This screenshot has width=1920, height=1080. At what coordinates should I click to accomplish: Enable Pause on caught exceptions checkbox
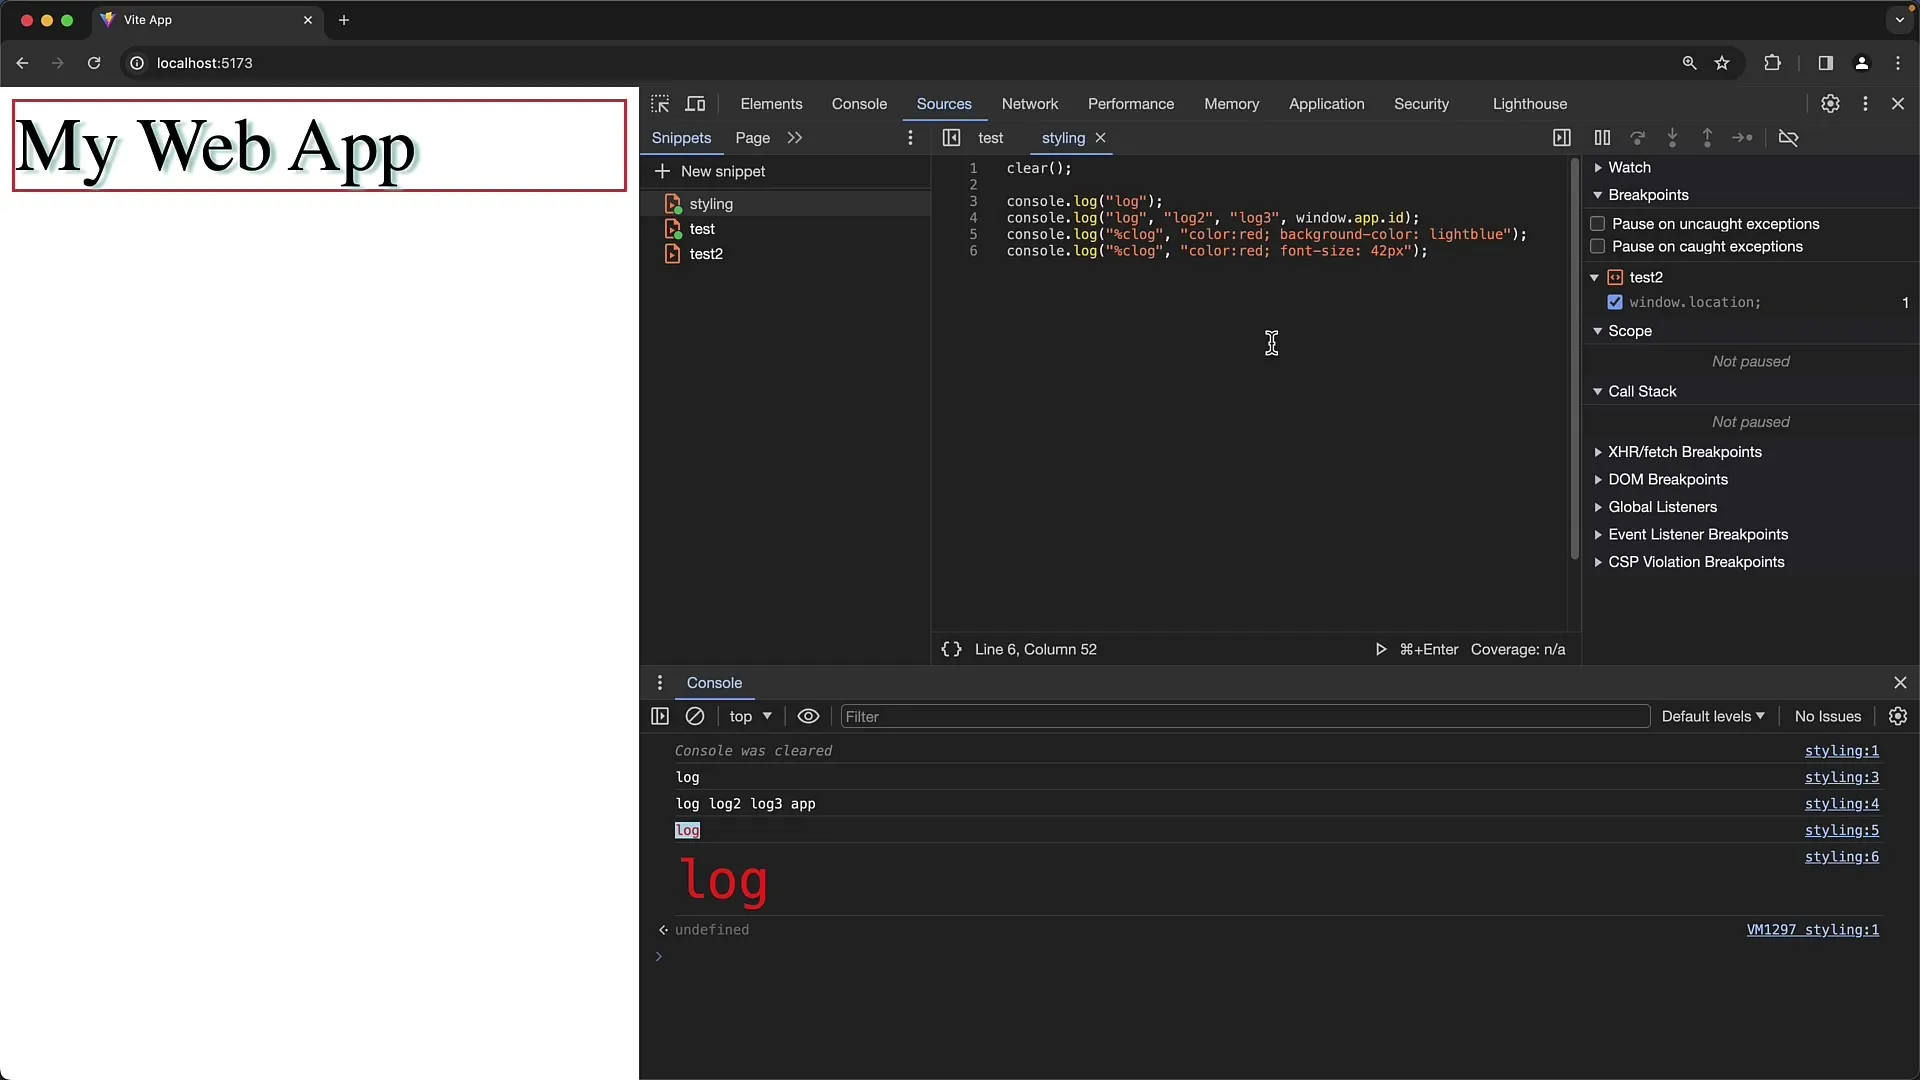point(1596,247)
